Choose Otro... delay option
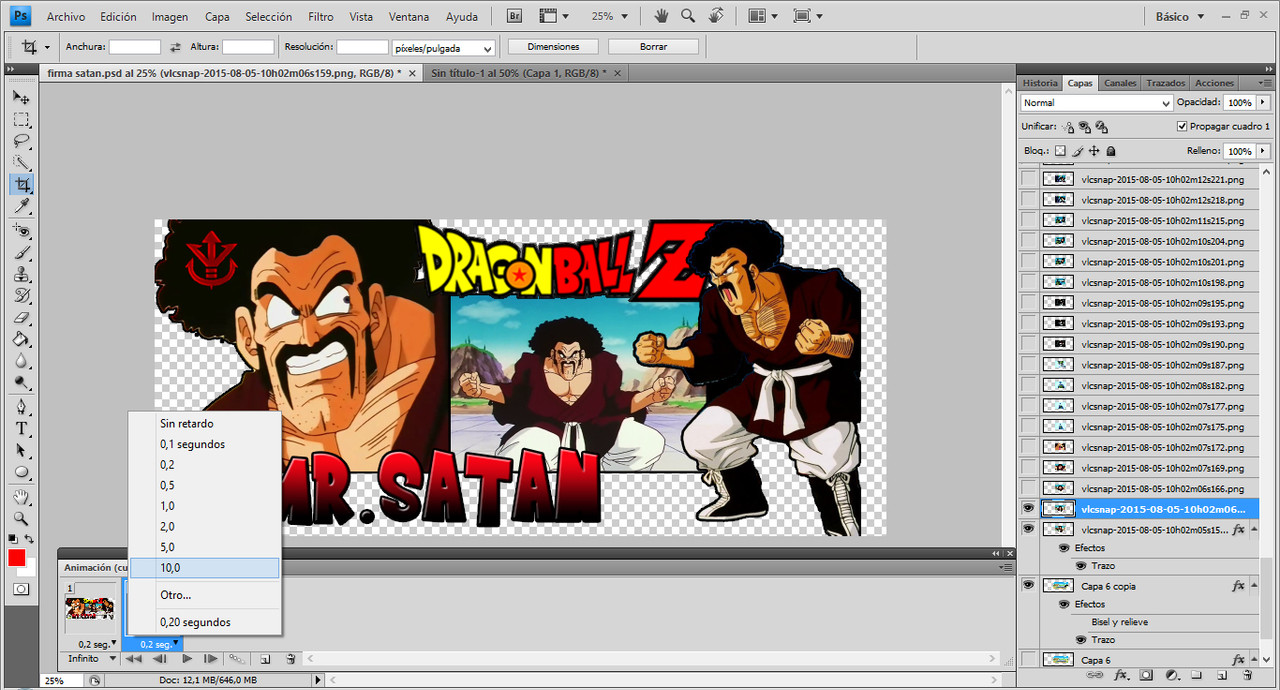Image resolution: width=1280 pixels, height=690 pixels. [205, 595]
